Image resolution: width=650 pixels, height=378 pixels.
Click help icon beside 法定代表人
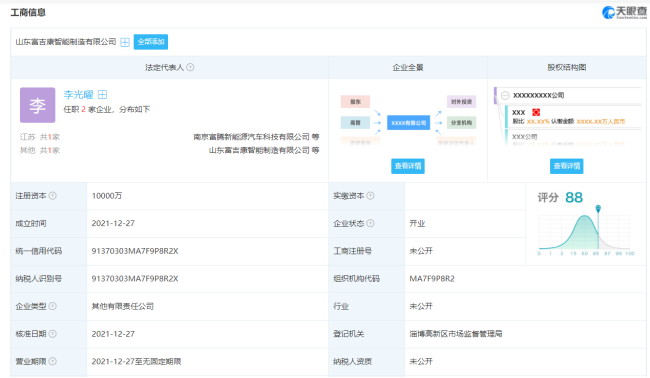point(190,67)
